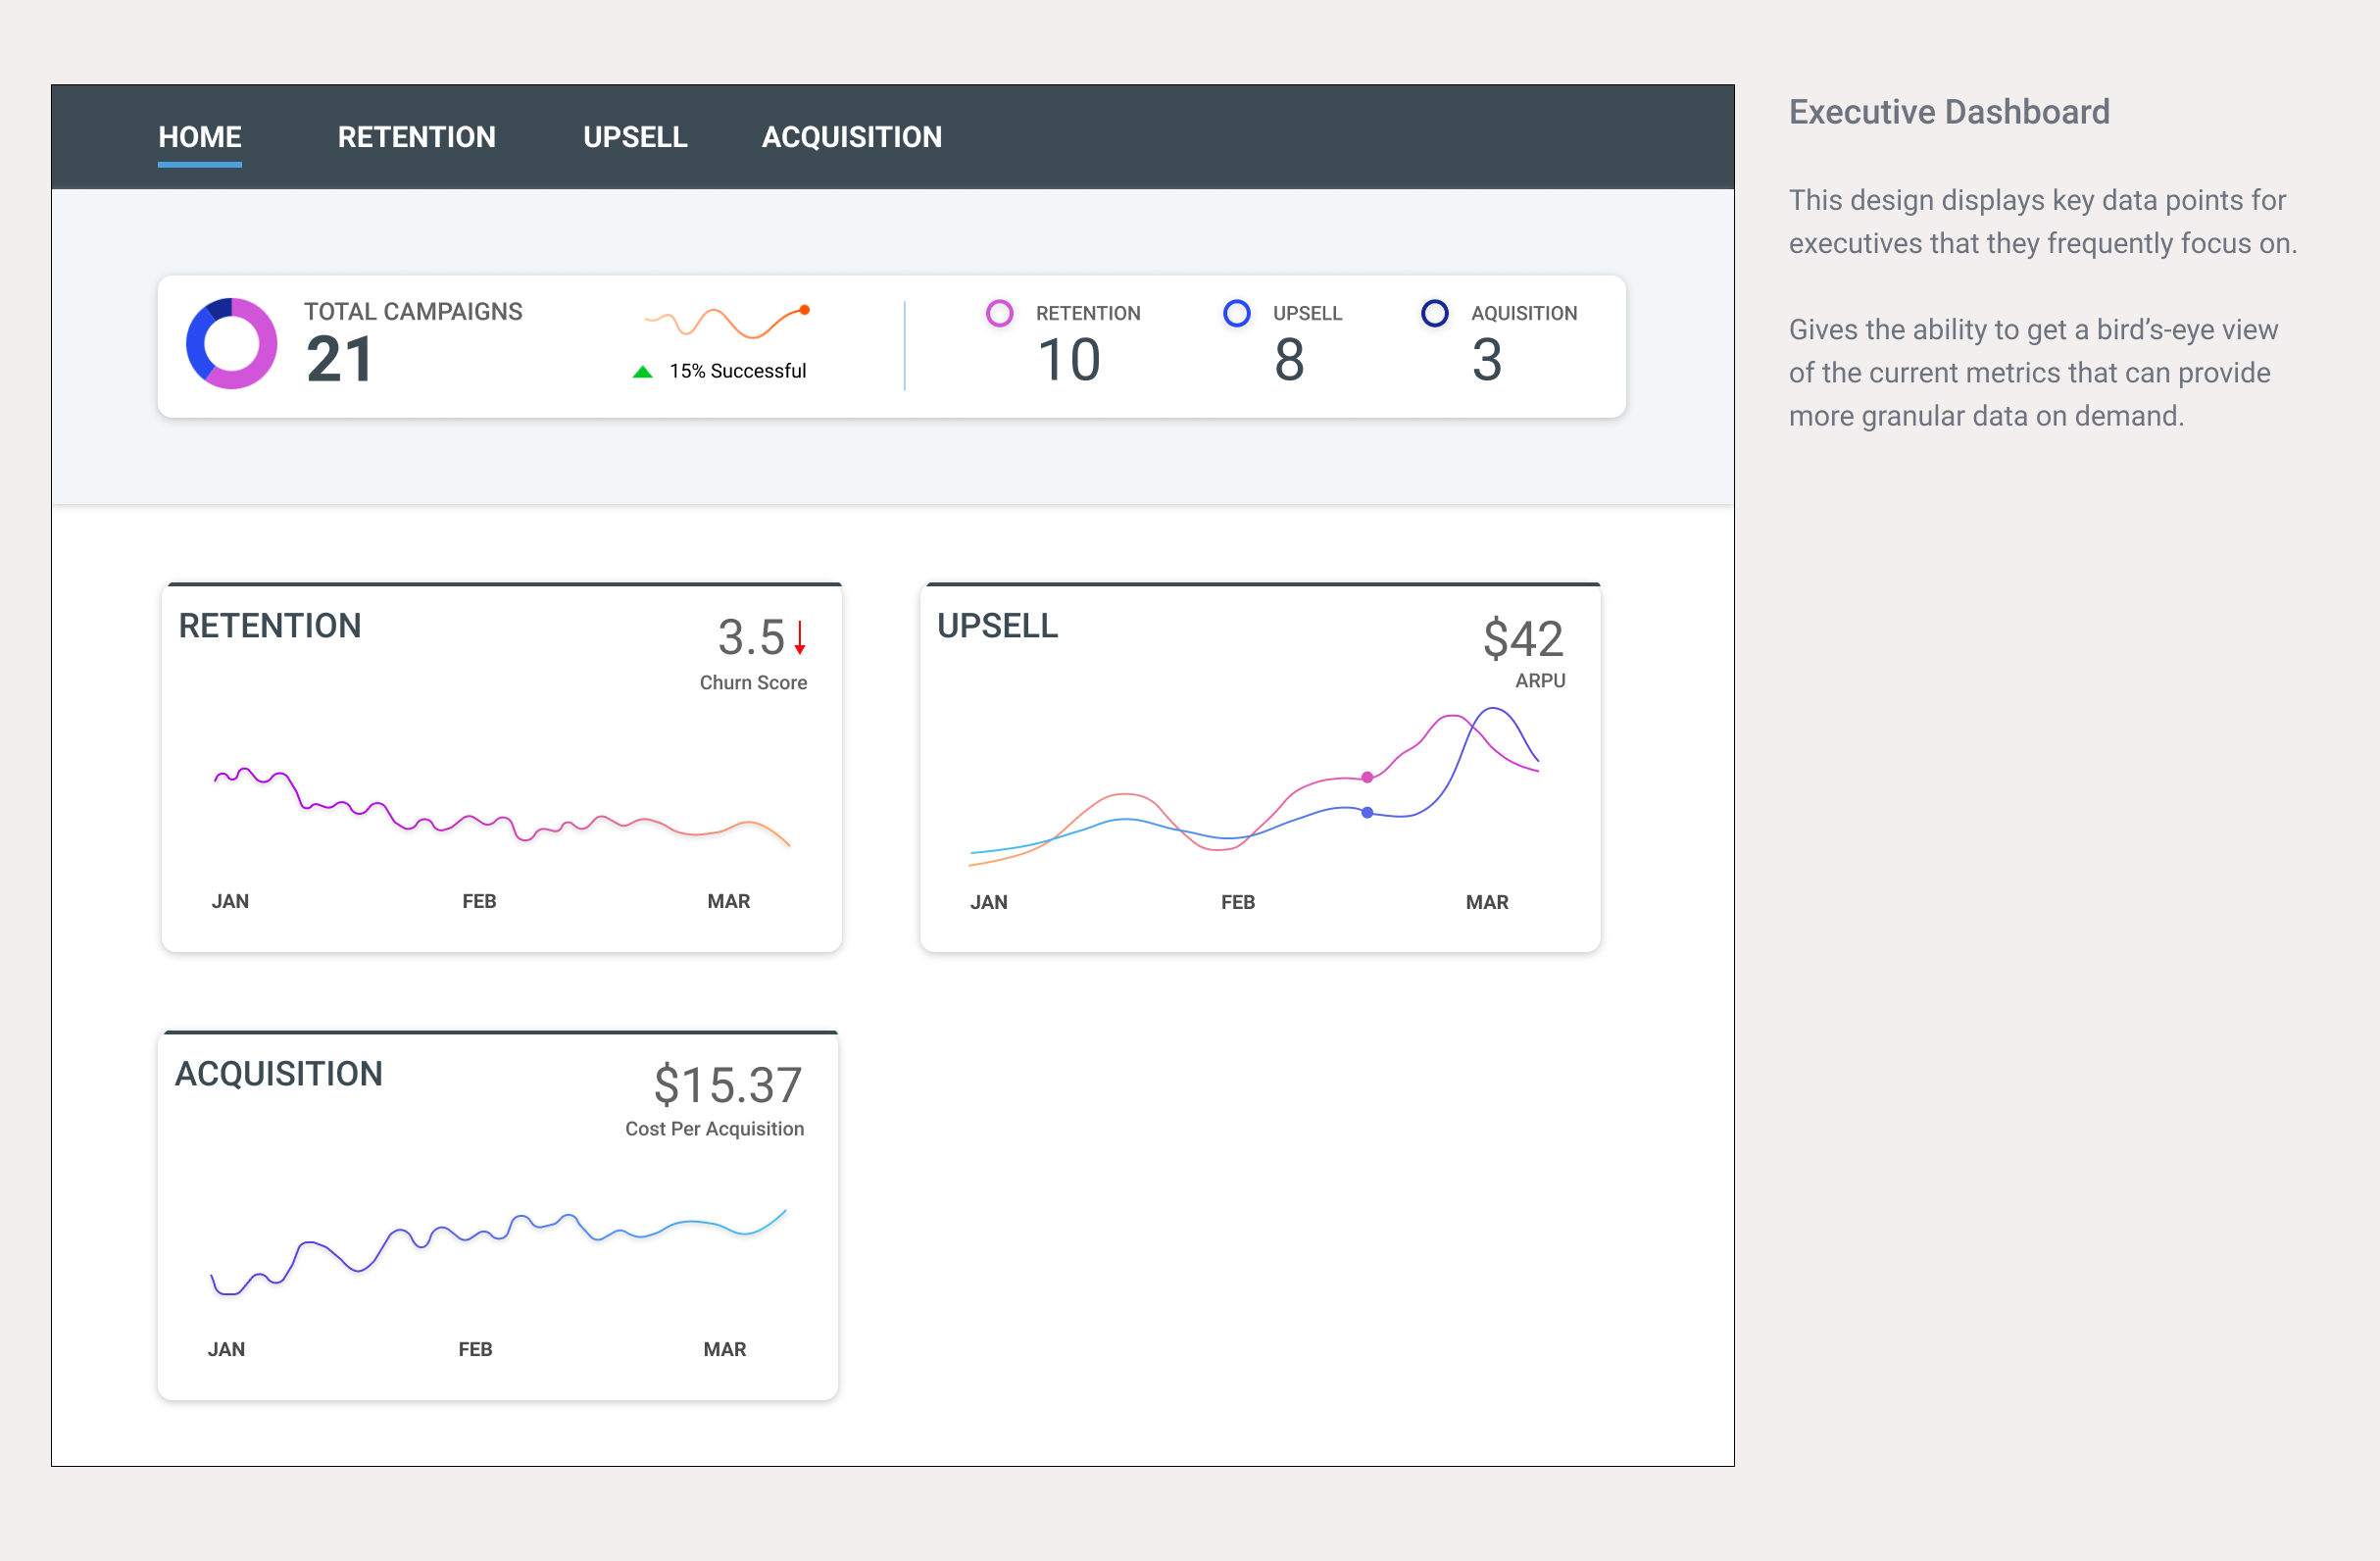Click the blue data point on Upsell chart

coord(1367,813)
